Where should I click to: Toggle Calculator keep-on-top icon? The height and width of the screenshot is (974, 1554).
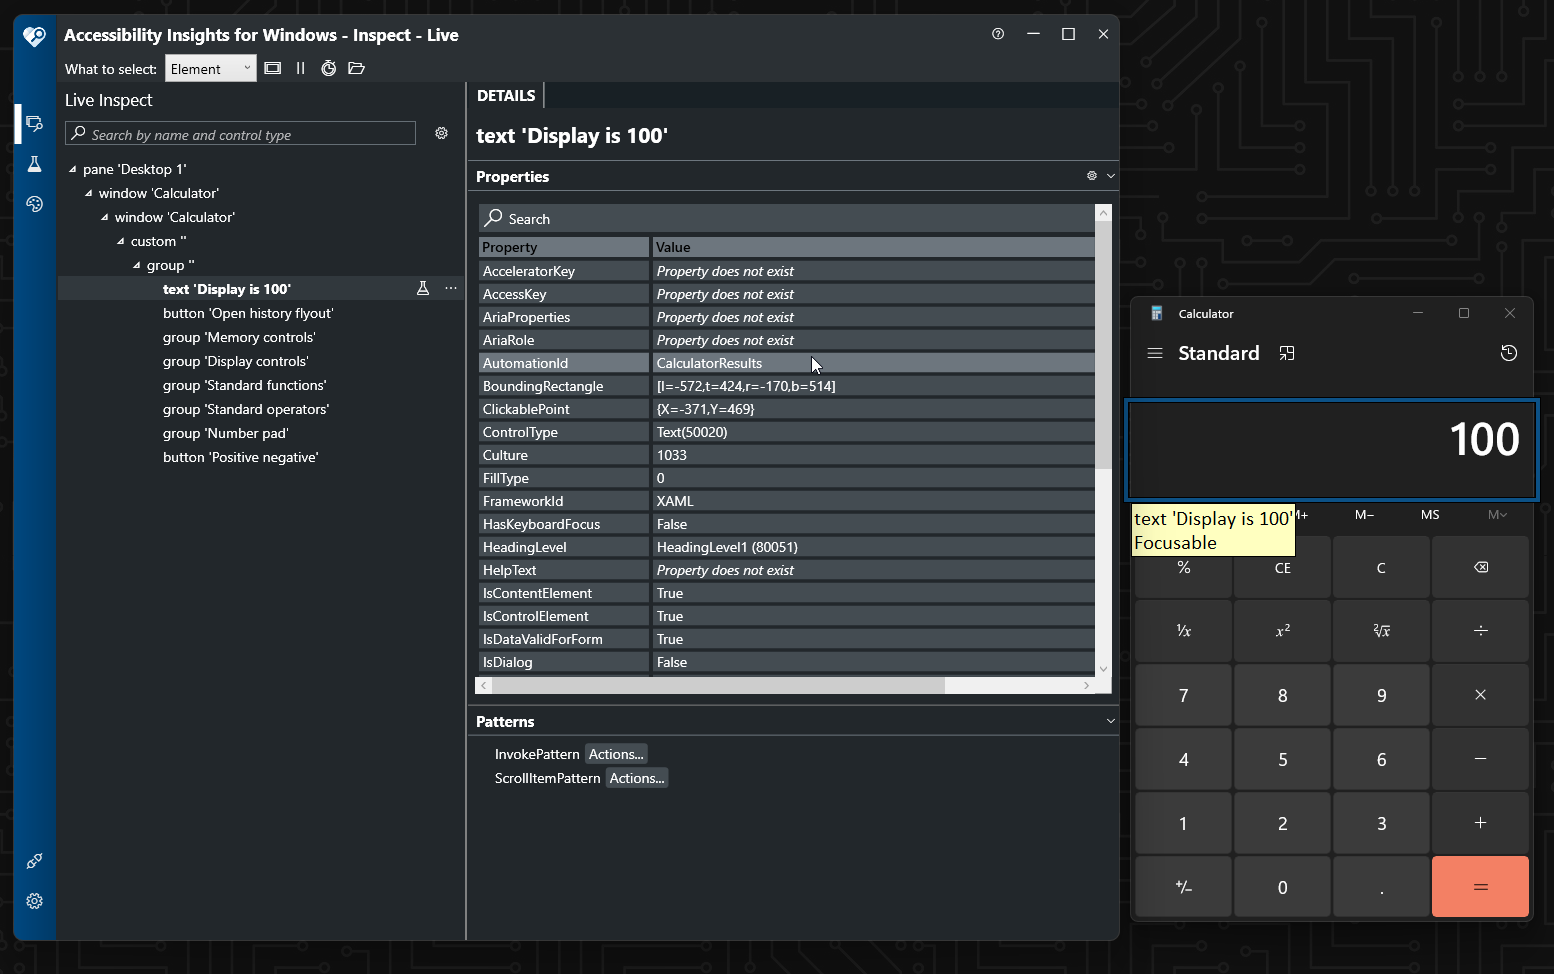(1287, 352)
